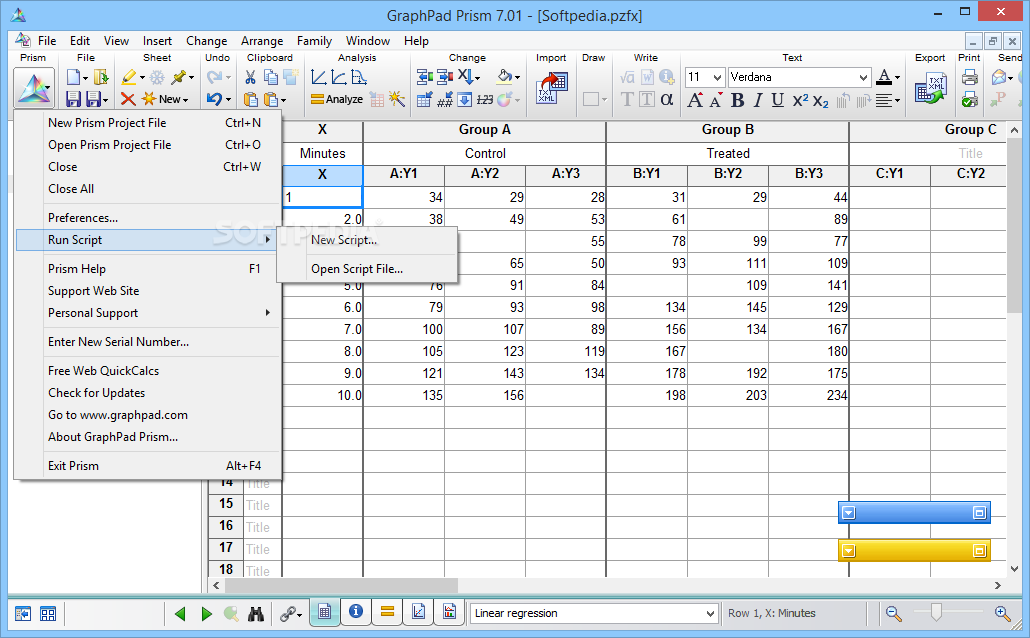Click the green next sheet arrow
Screen dimensions: 1030x638
[206, 614]
